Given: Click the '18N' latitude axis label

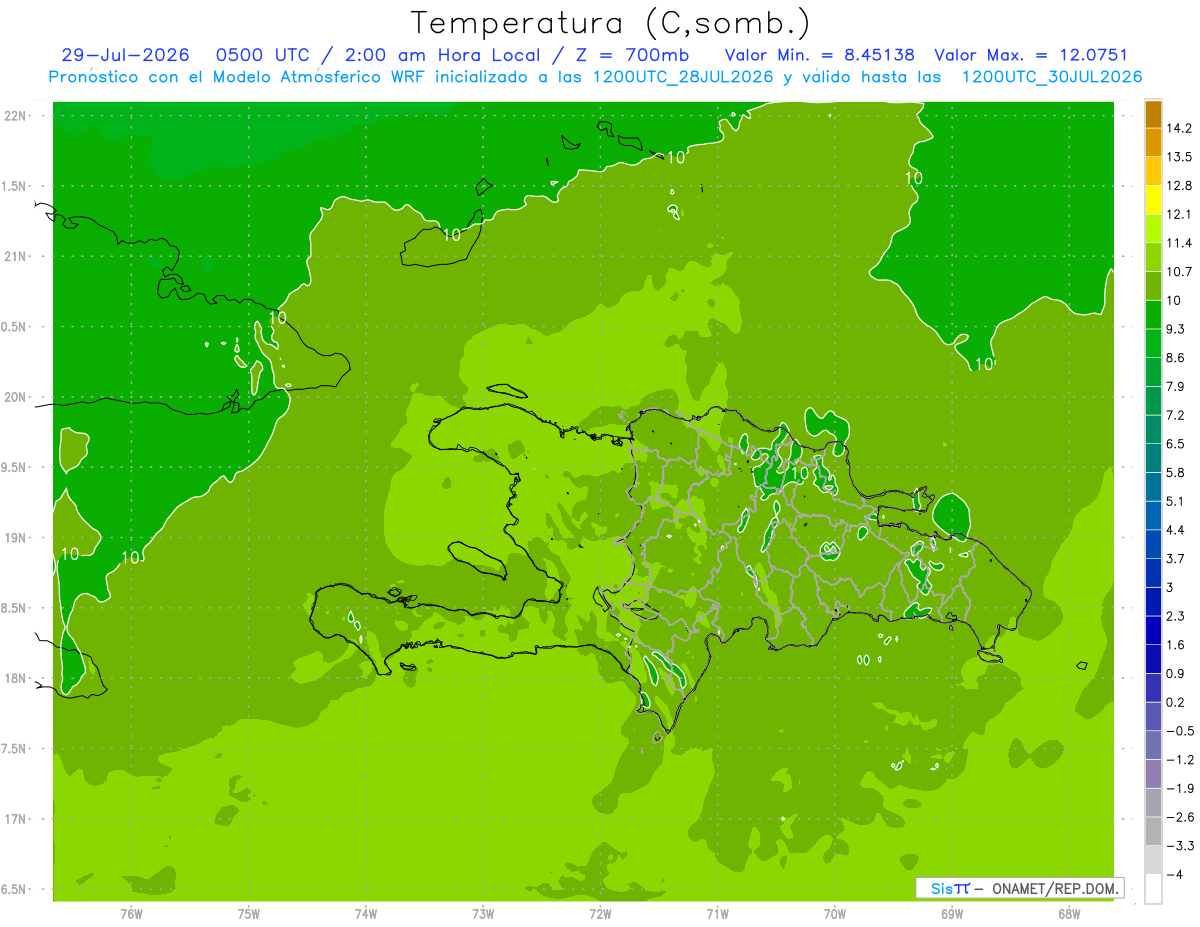Looking at the screenshot, I should [16, 679].
